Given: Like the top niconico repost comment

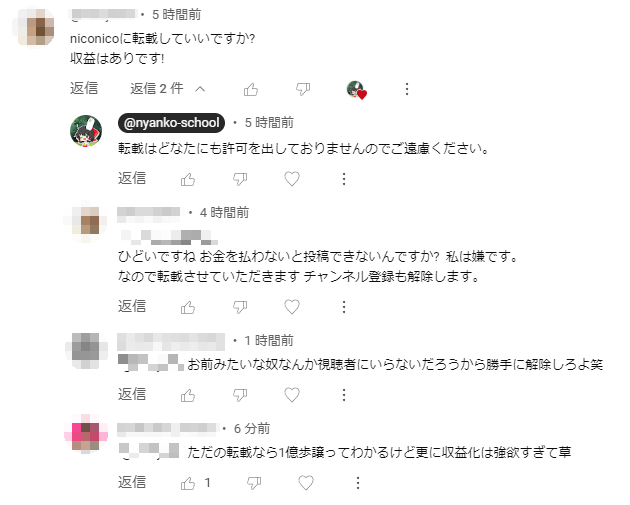Looking at the screenshot, I should click(x=251, y=89).
